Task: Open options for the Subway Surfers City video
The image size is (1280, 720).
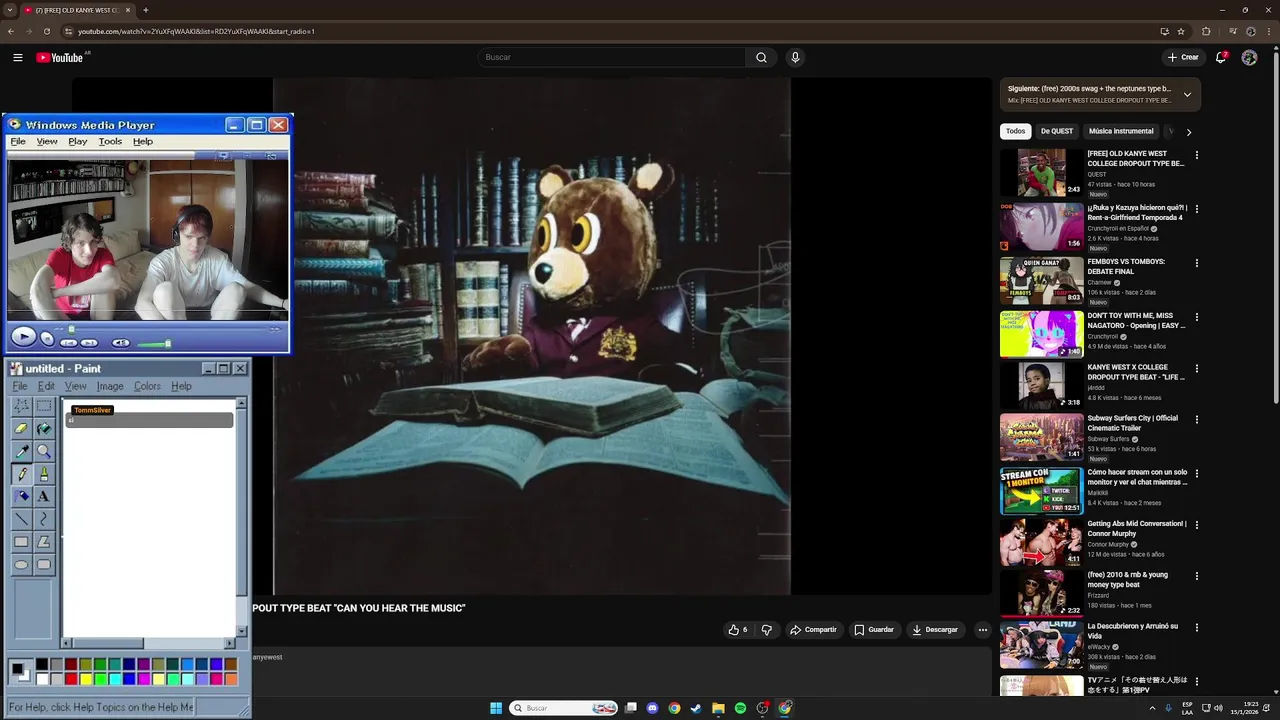Action: [1197, 419]
